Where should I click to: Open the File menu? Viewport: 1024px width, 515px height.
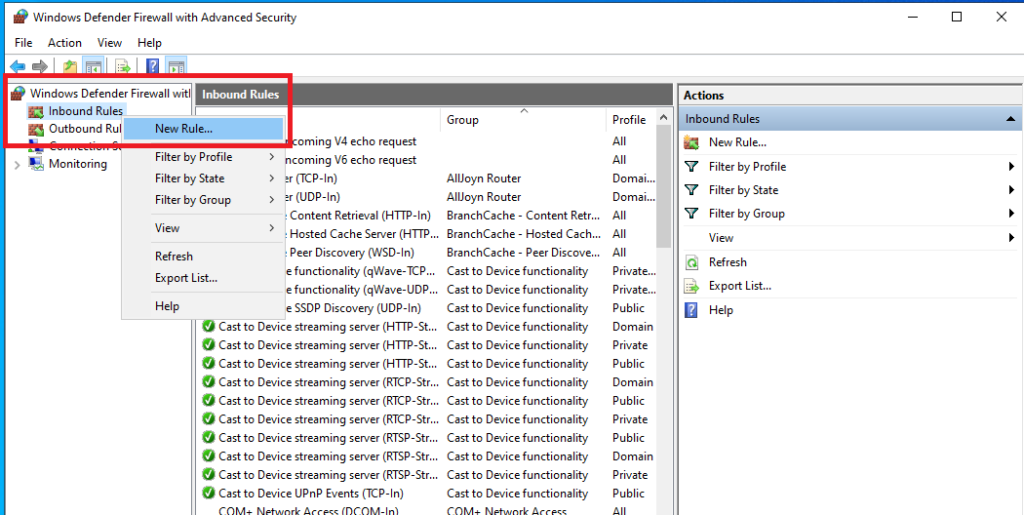click(24, 42)
